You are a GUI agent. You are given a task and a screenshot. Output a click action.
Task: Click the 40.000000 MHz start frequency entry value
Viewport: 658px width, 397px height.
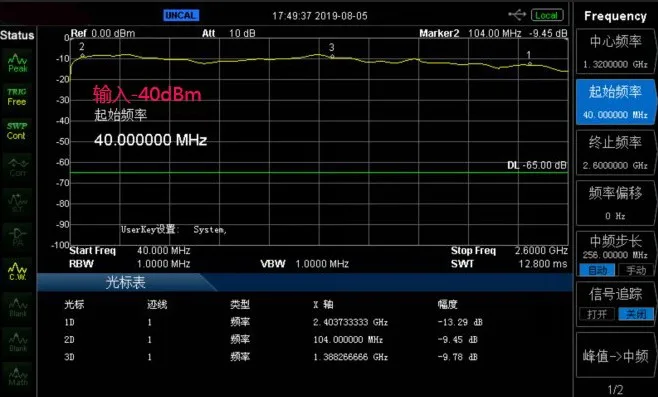151,140
